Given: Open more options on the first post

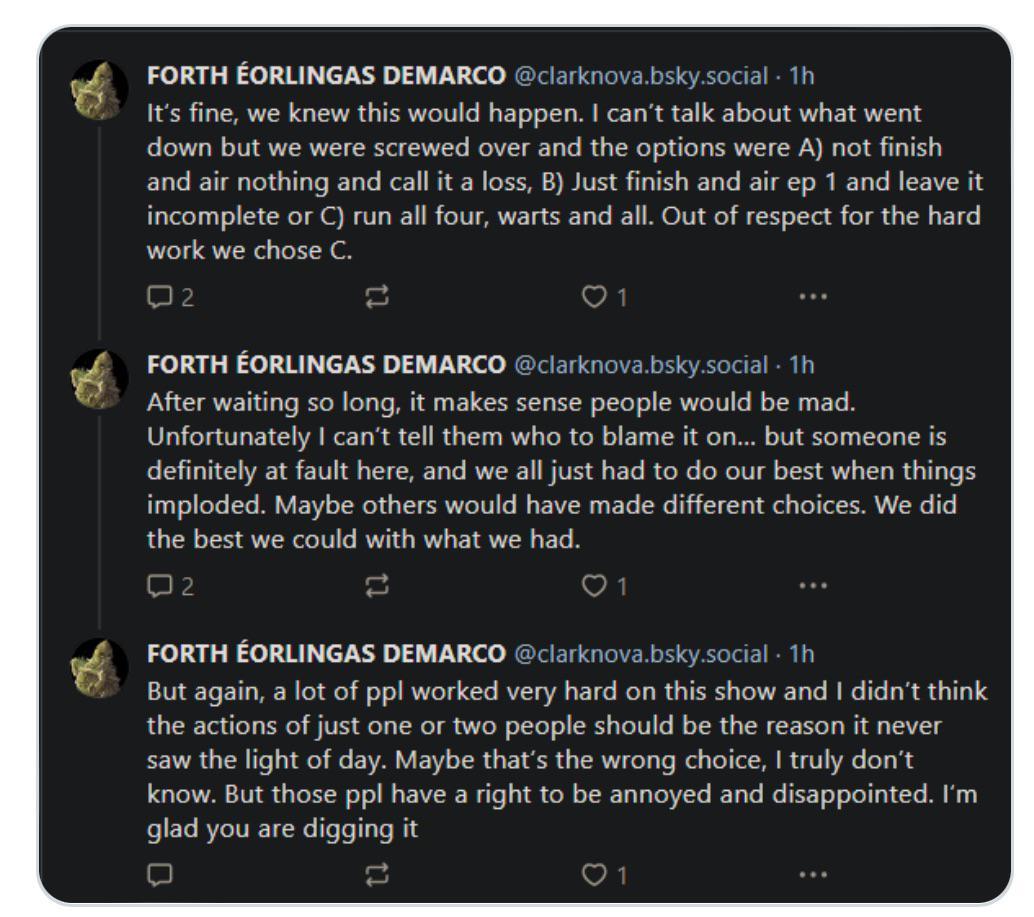Looking at the screenshot, I should tap(813, 297).
